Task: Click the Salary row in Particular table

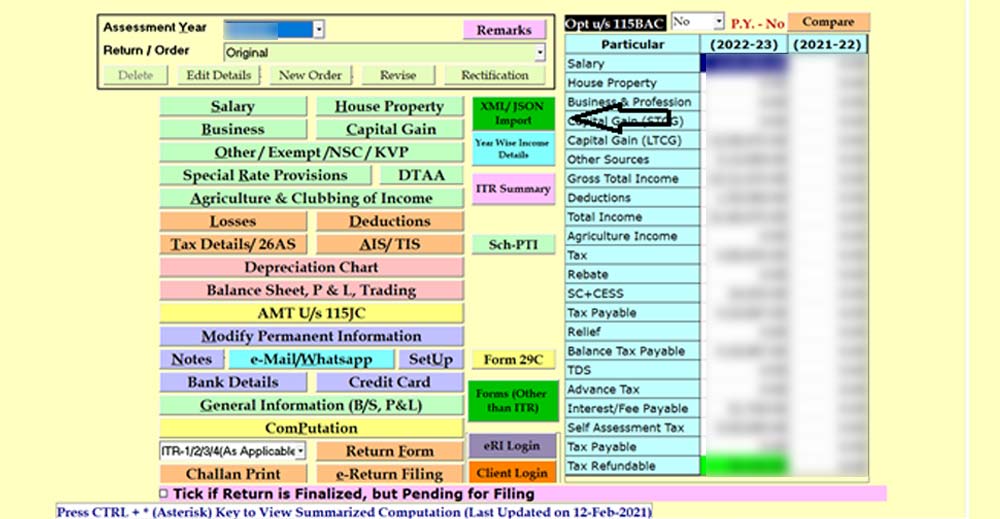Action: 632,64
